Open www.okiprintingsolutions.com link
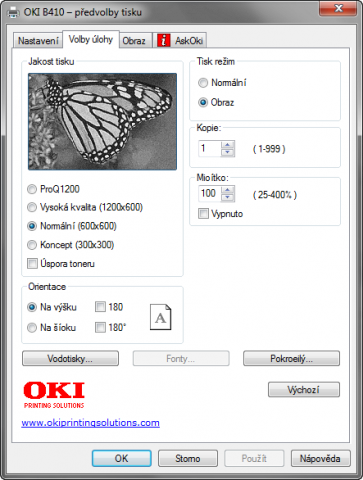 pos(90,423)
